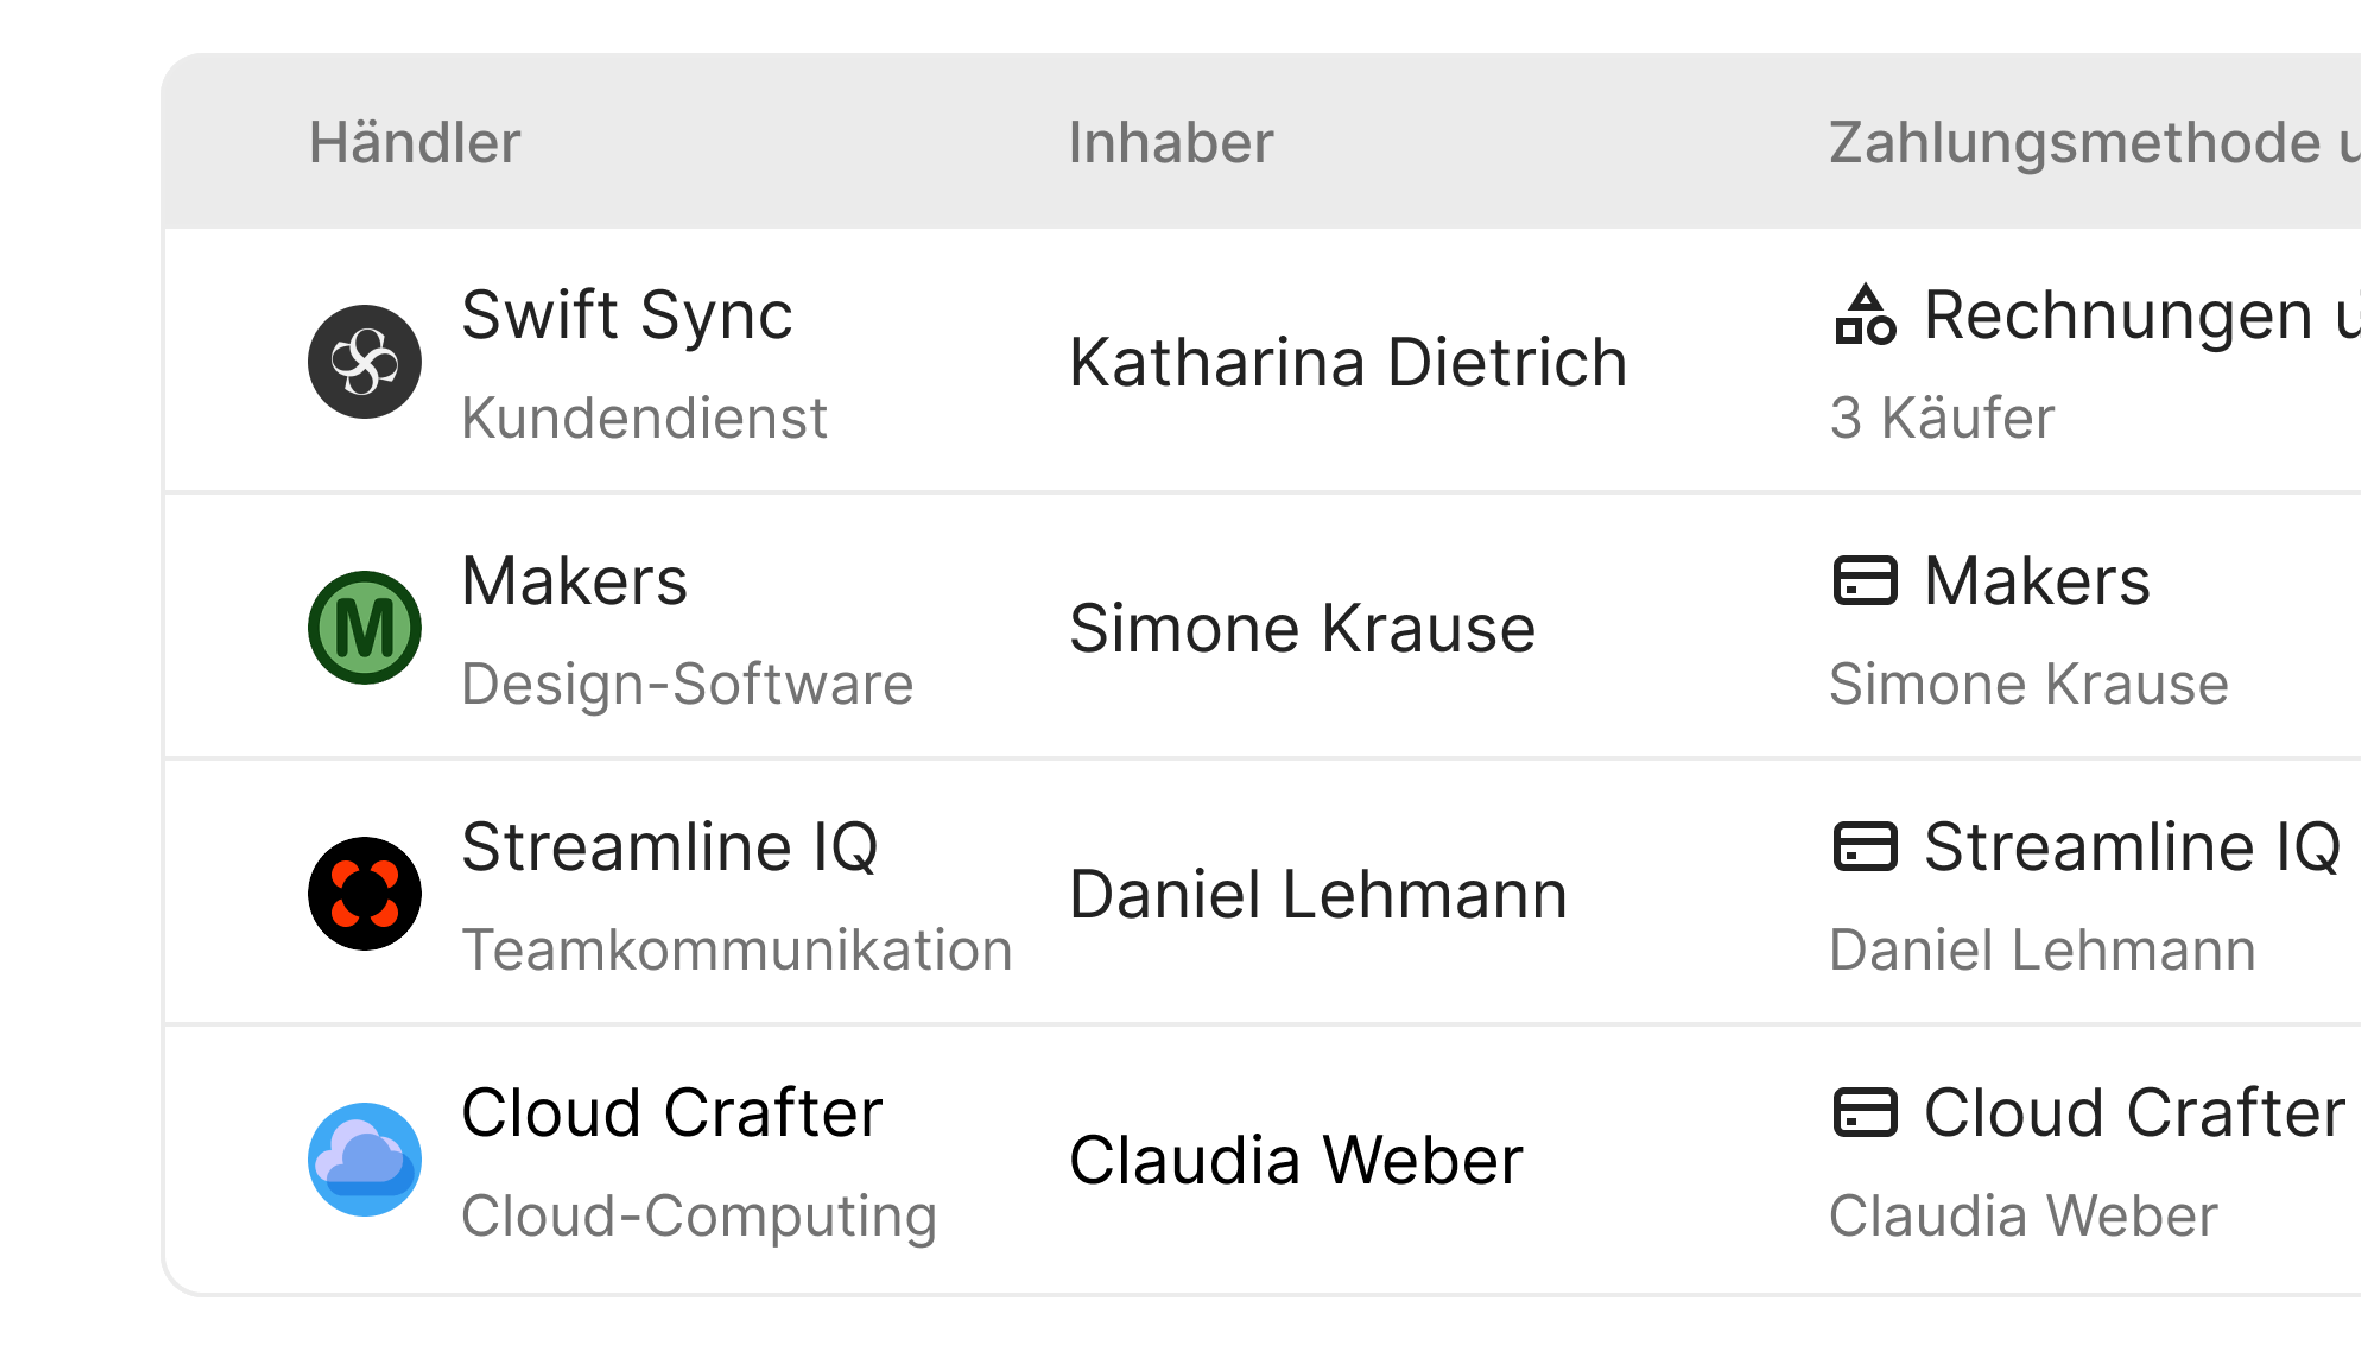
Task: Select owner Simone Krause in Inhaber column
Action: (x=1302, y=628)
